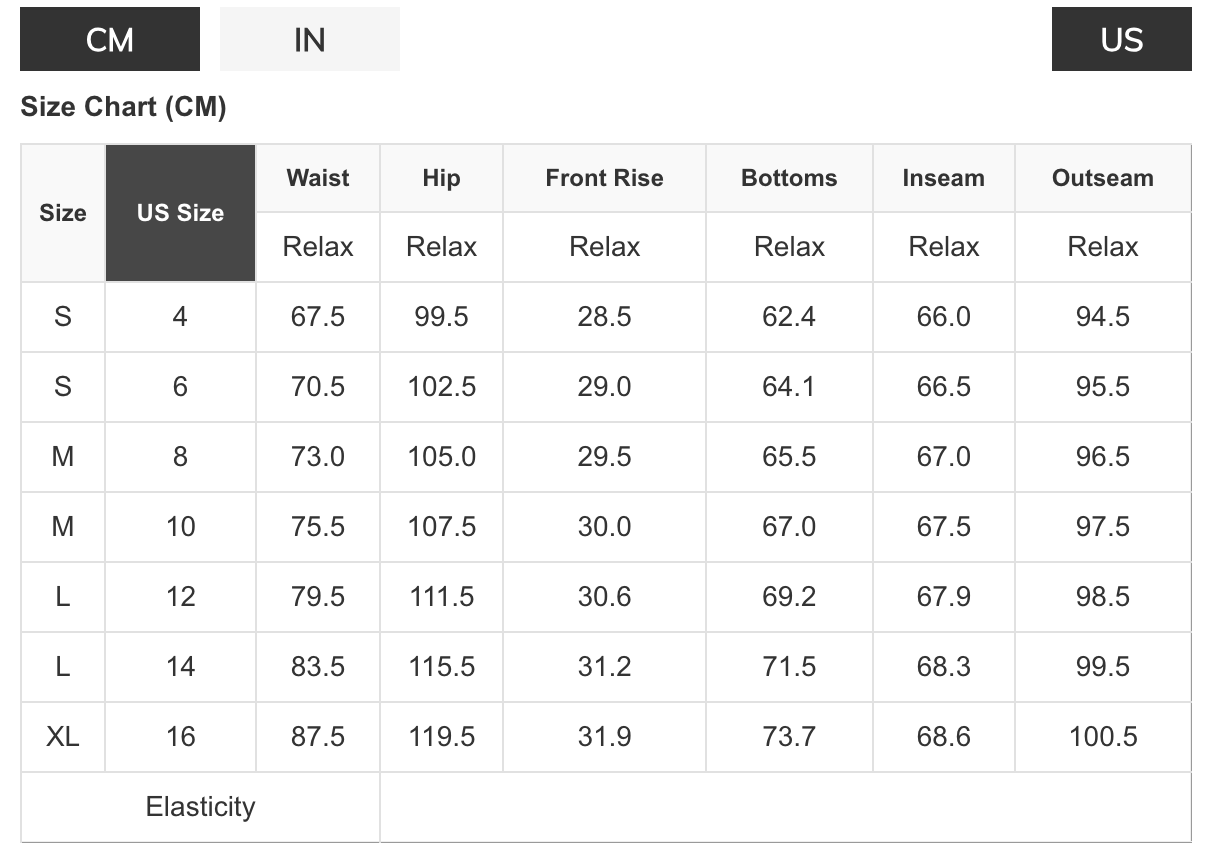Select the XL size row label
This screenshot has height=868, width=1226.
(x=63, y=737)
